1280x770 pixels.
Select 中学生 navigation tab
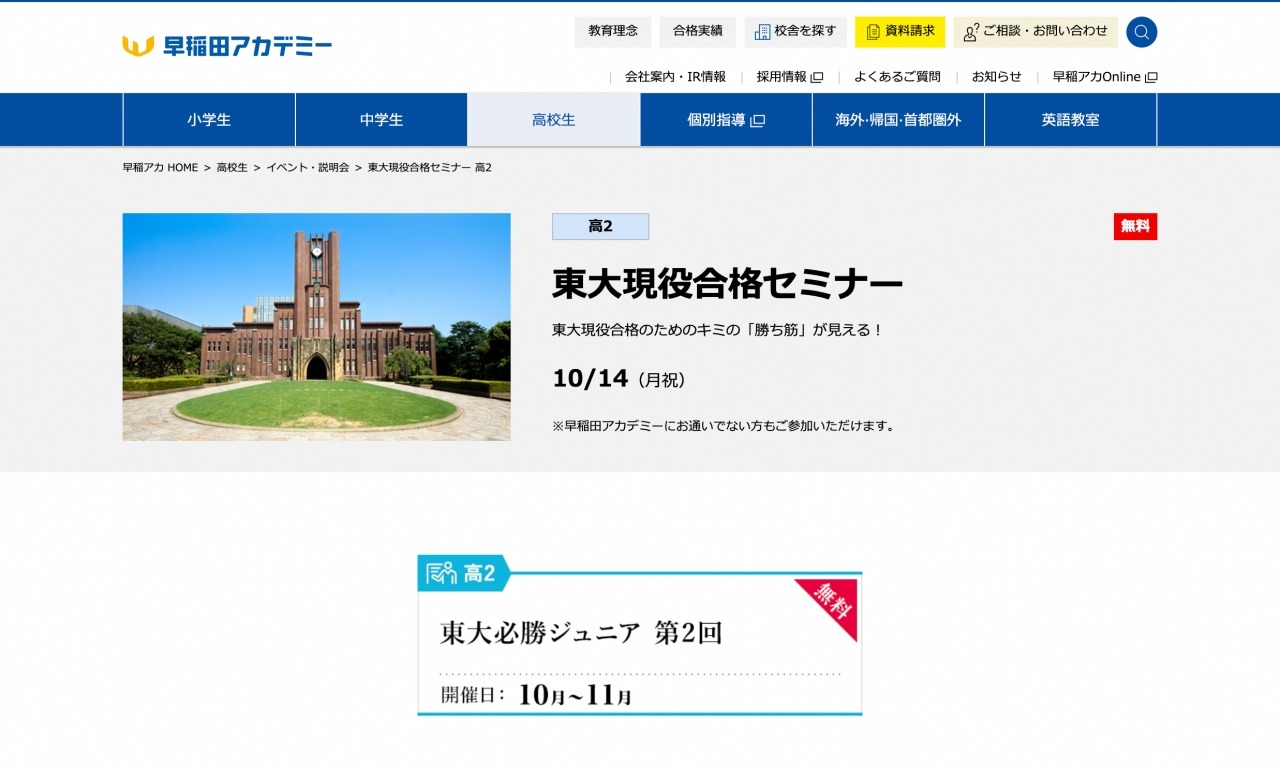[382, 120]
